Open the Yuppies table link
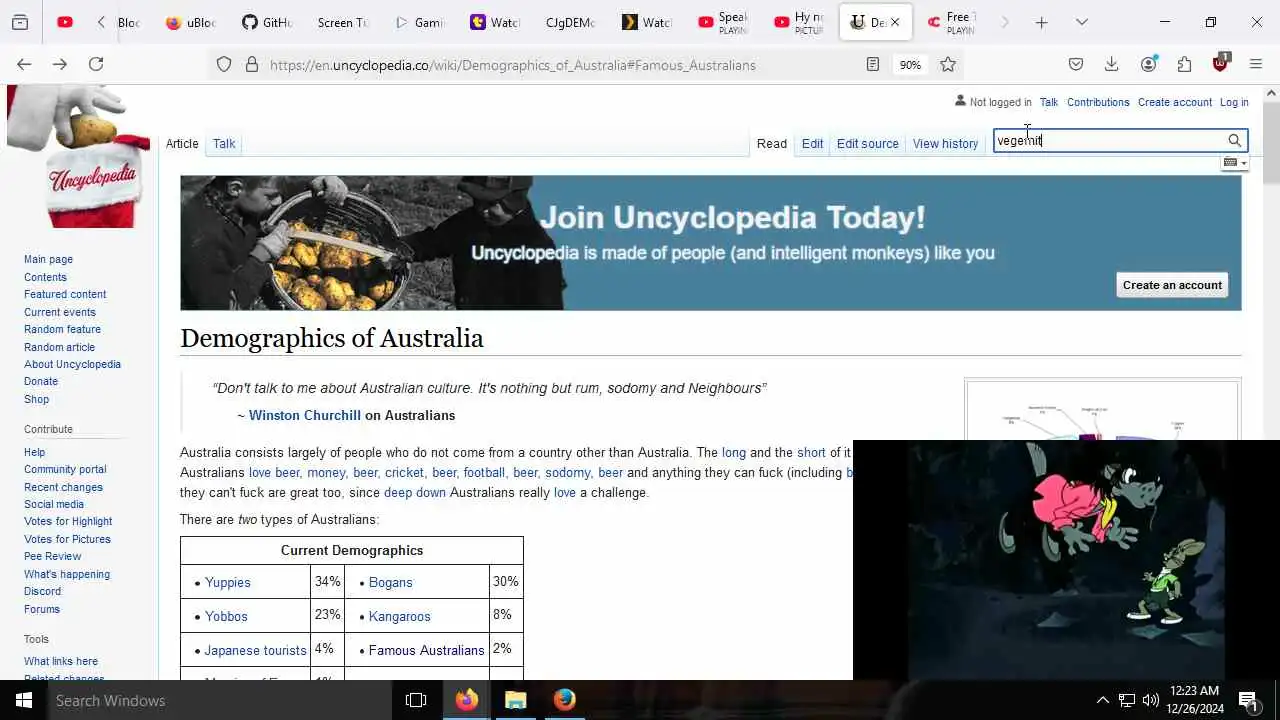Screen dimensions: 1280x720 click(x=228, y=582)
